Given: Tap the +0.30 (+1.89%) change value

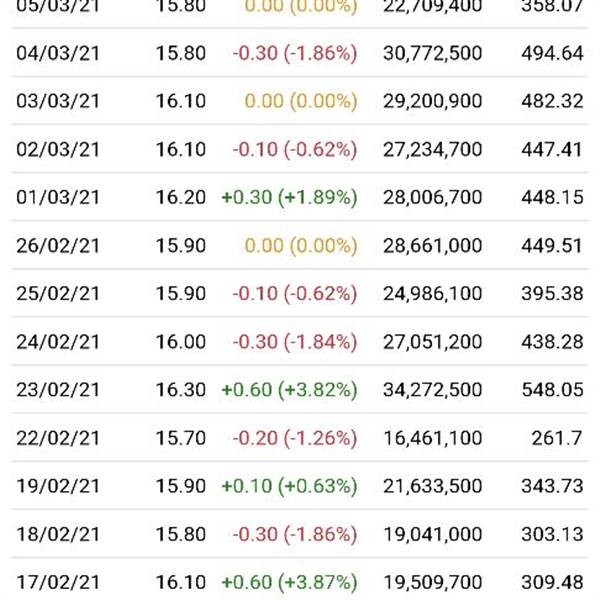Looking at the screenshot, I should click(x=289, y=197).
